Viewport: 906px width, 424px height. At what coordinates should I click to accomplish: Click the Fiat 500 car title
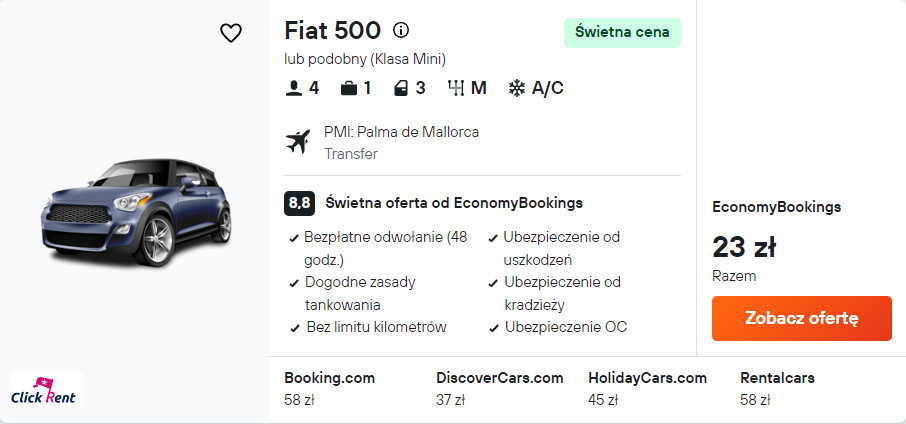(x=330, y=30)
